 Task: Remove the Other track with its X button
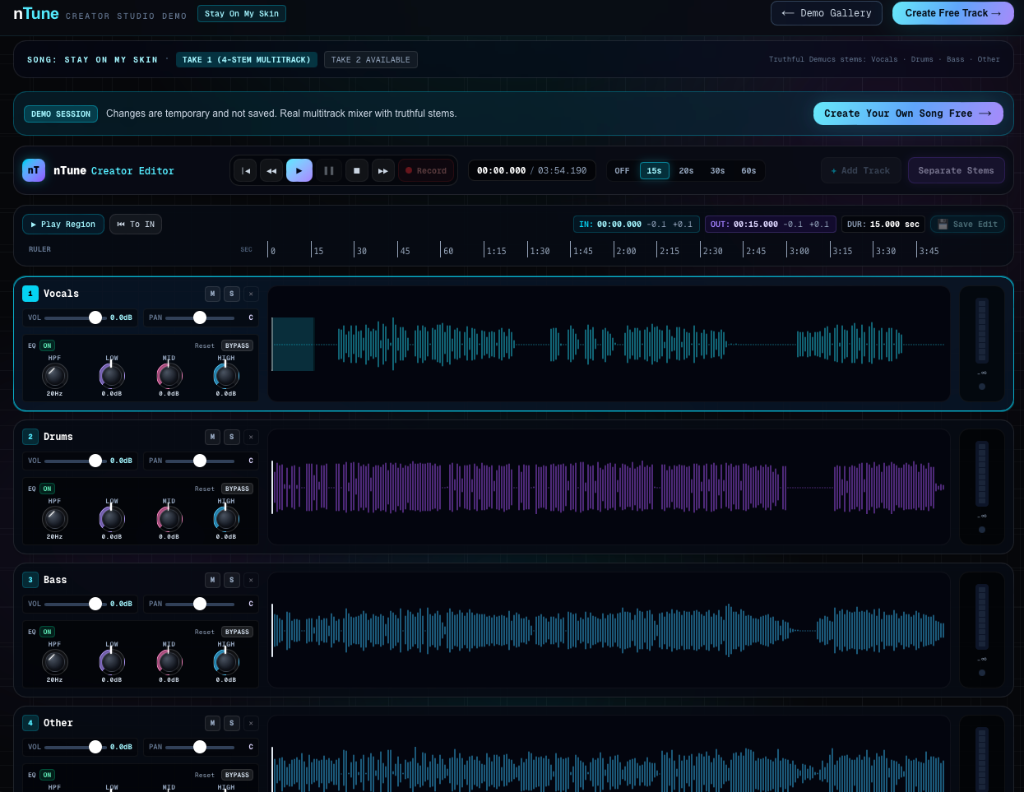(x=251, y=723)
